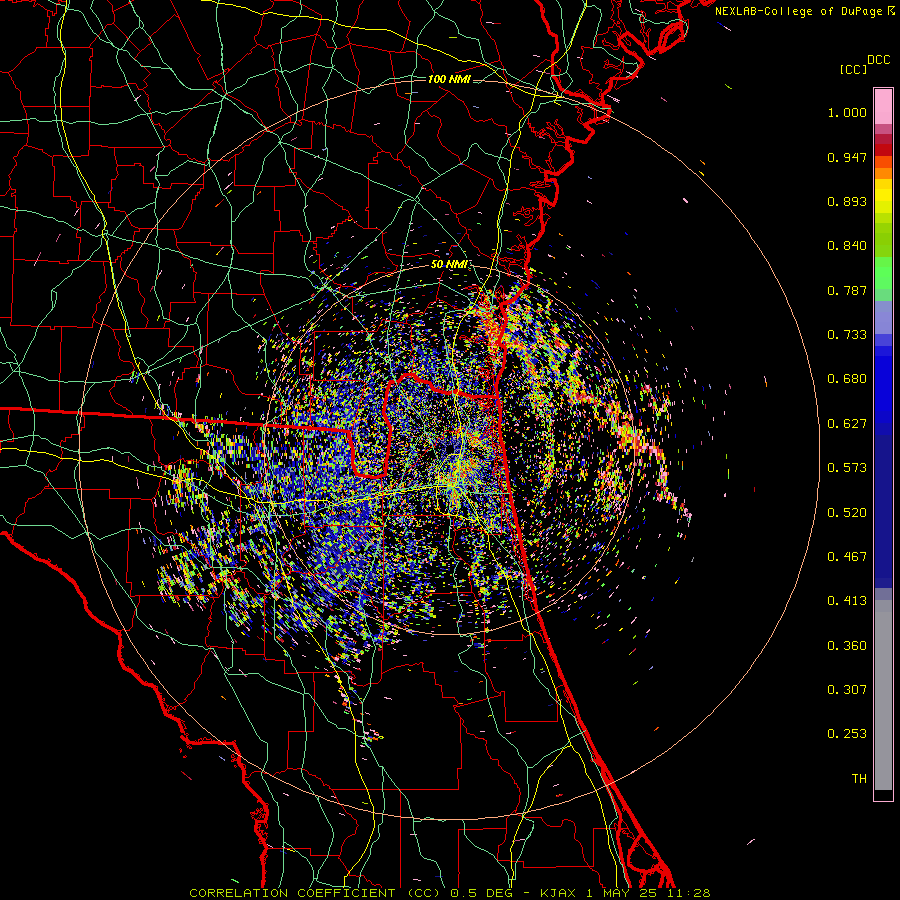The height and width of the screenshot is (900, 900).
Task: Click the 0.467 legend value
Action: click(x=847, y=557)
